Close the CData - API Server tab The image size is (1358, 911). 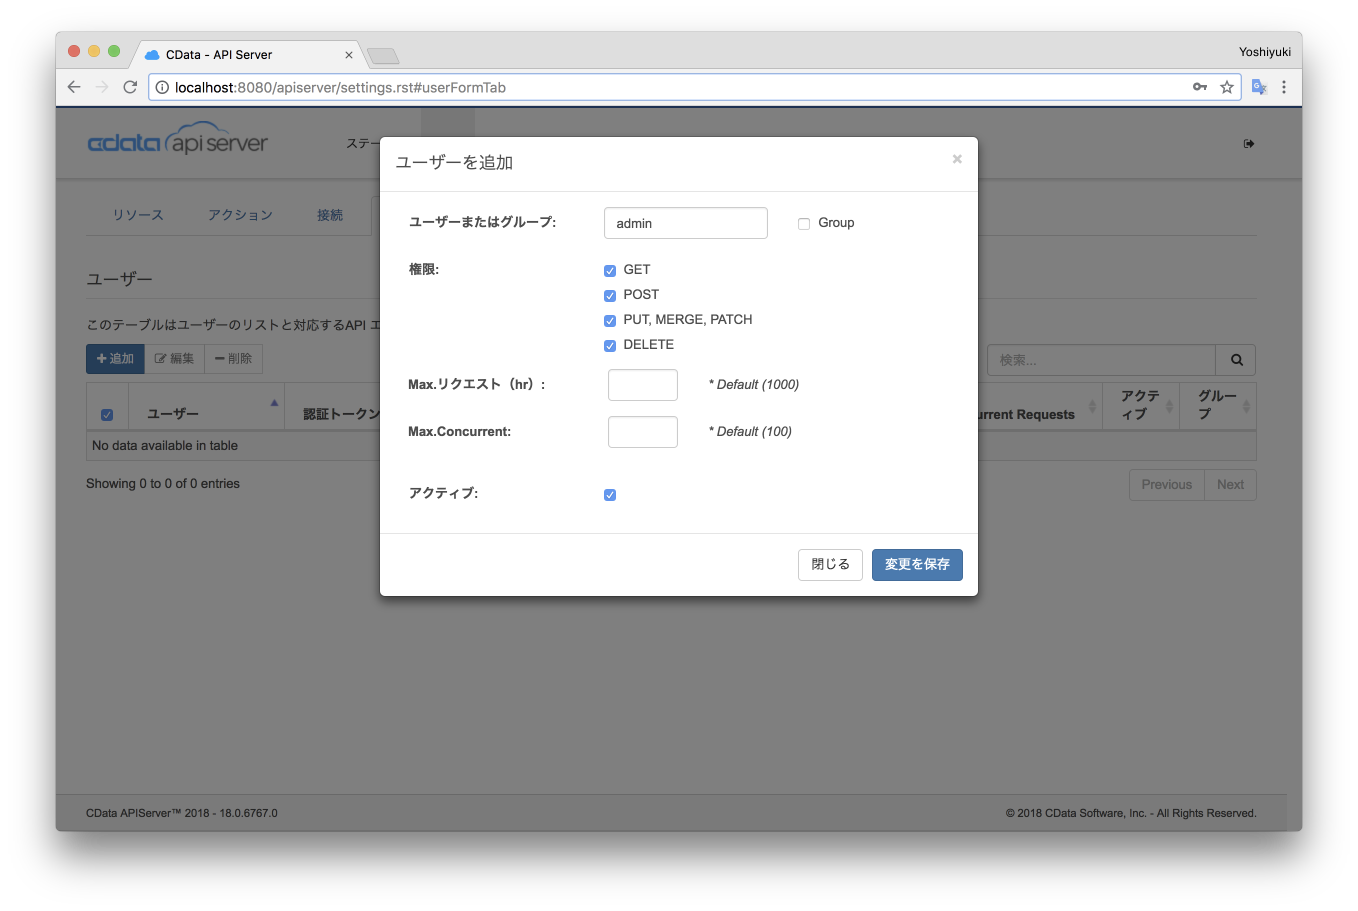tap(349, 55)
